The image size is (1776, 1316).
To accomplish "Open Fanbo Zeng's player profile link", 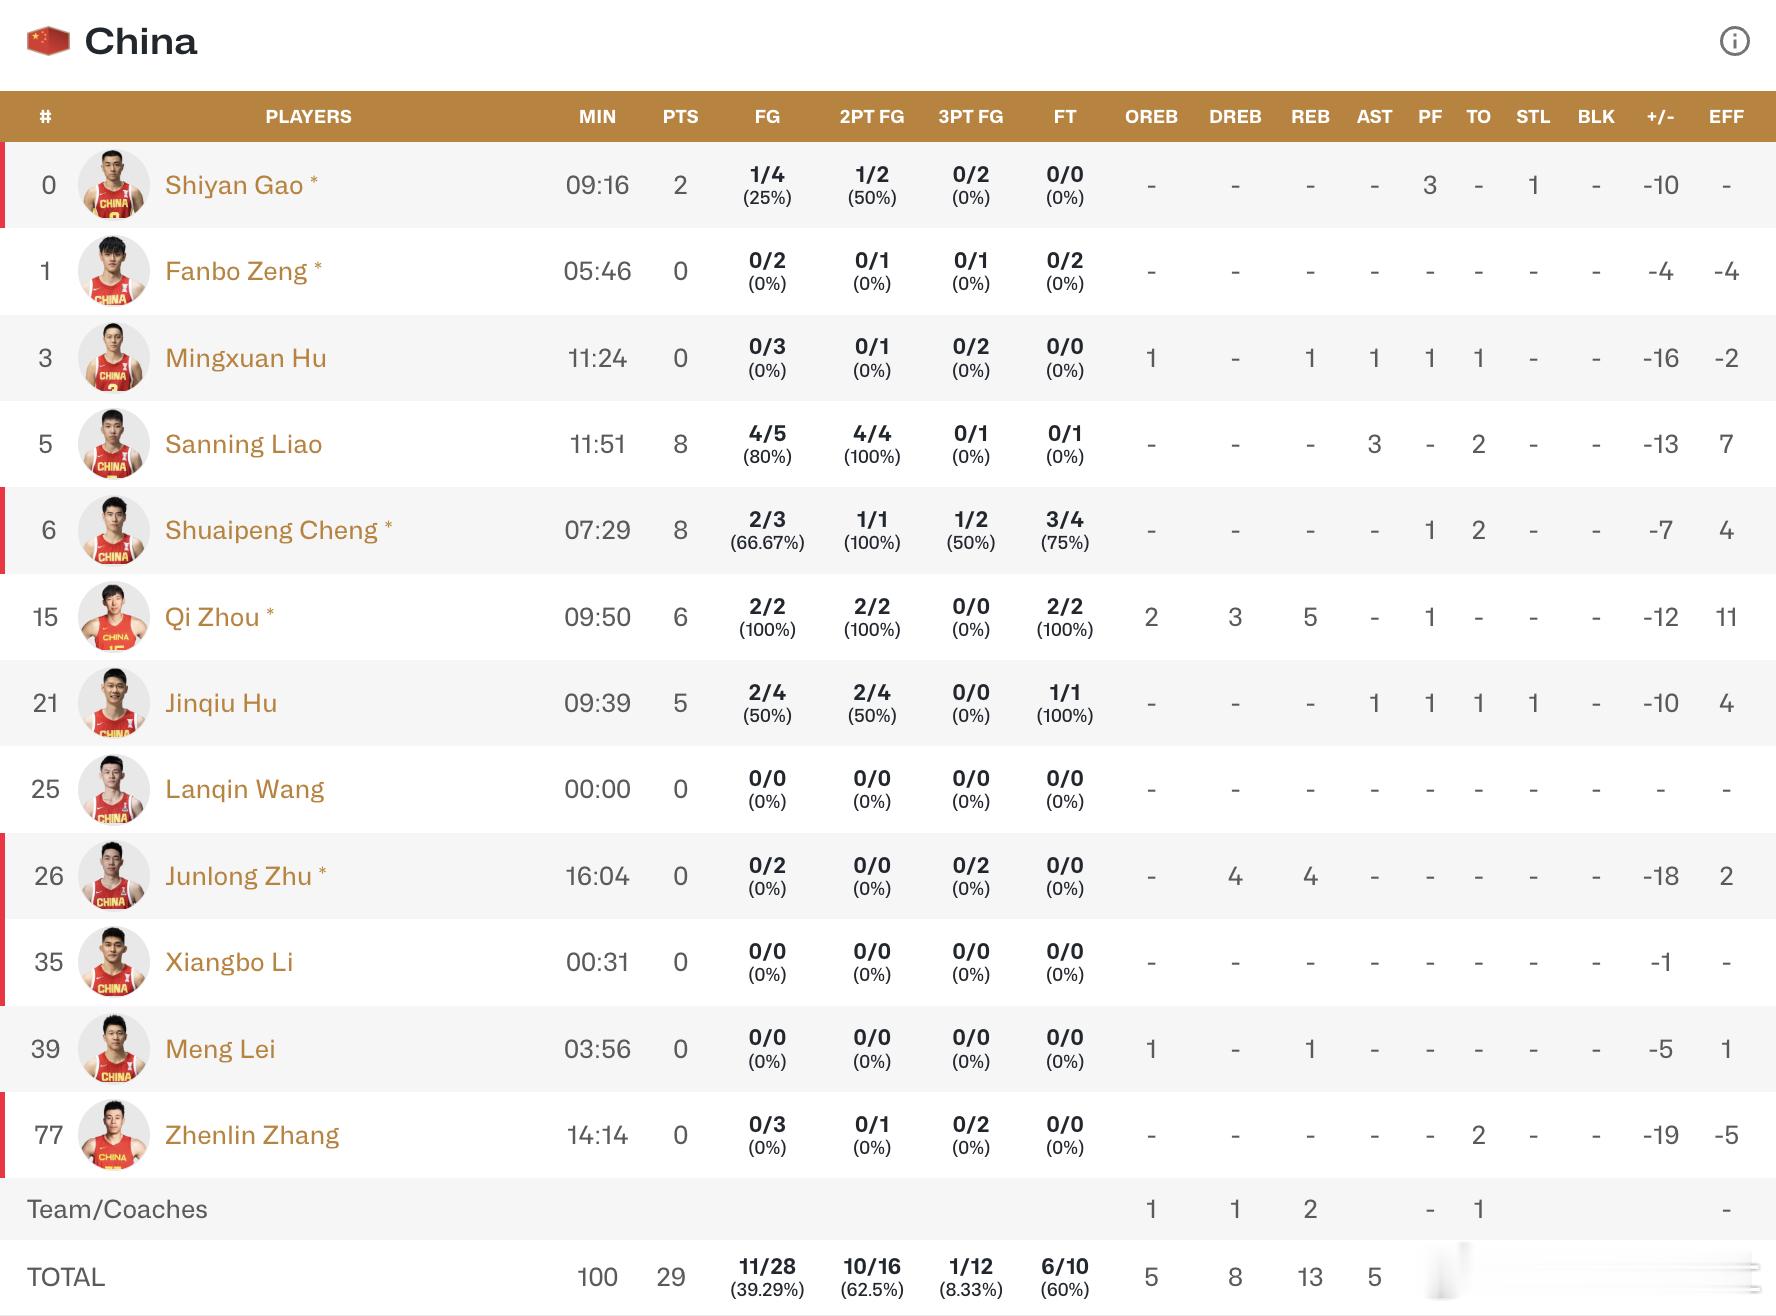I will click(236, 271).
